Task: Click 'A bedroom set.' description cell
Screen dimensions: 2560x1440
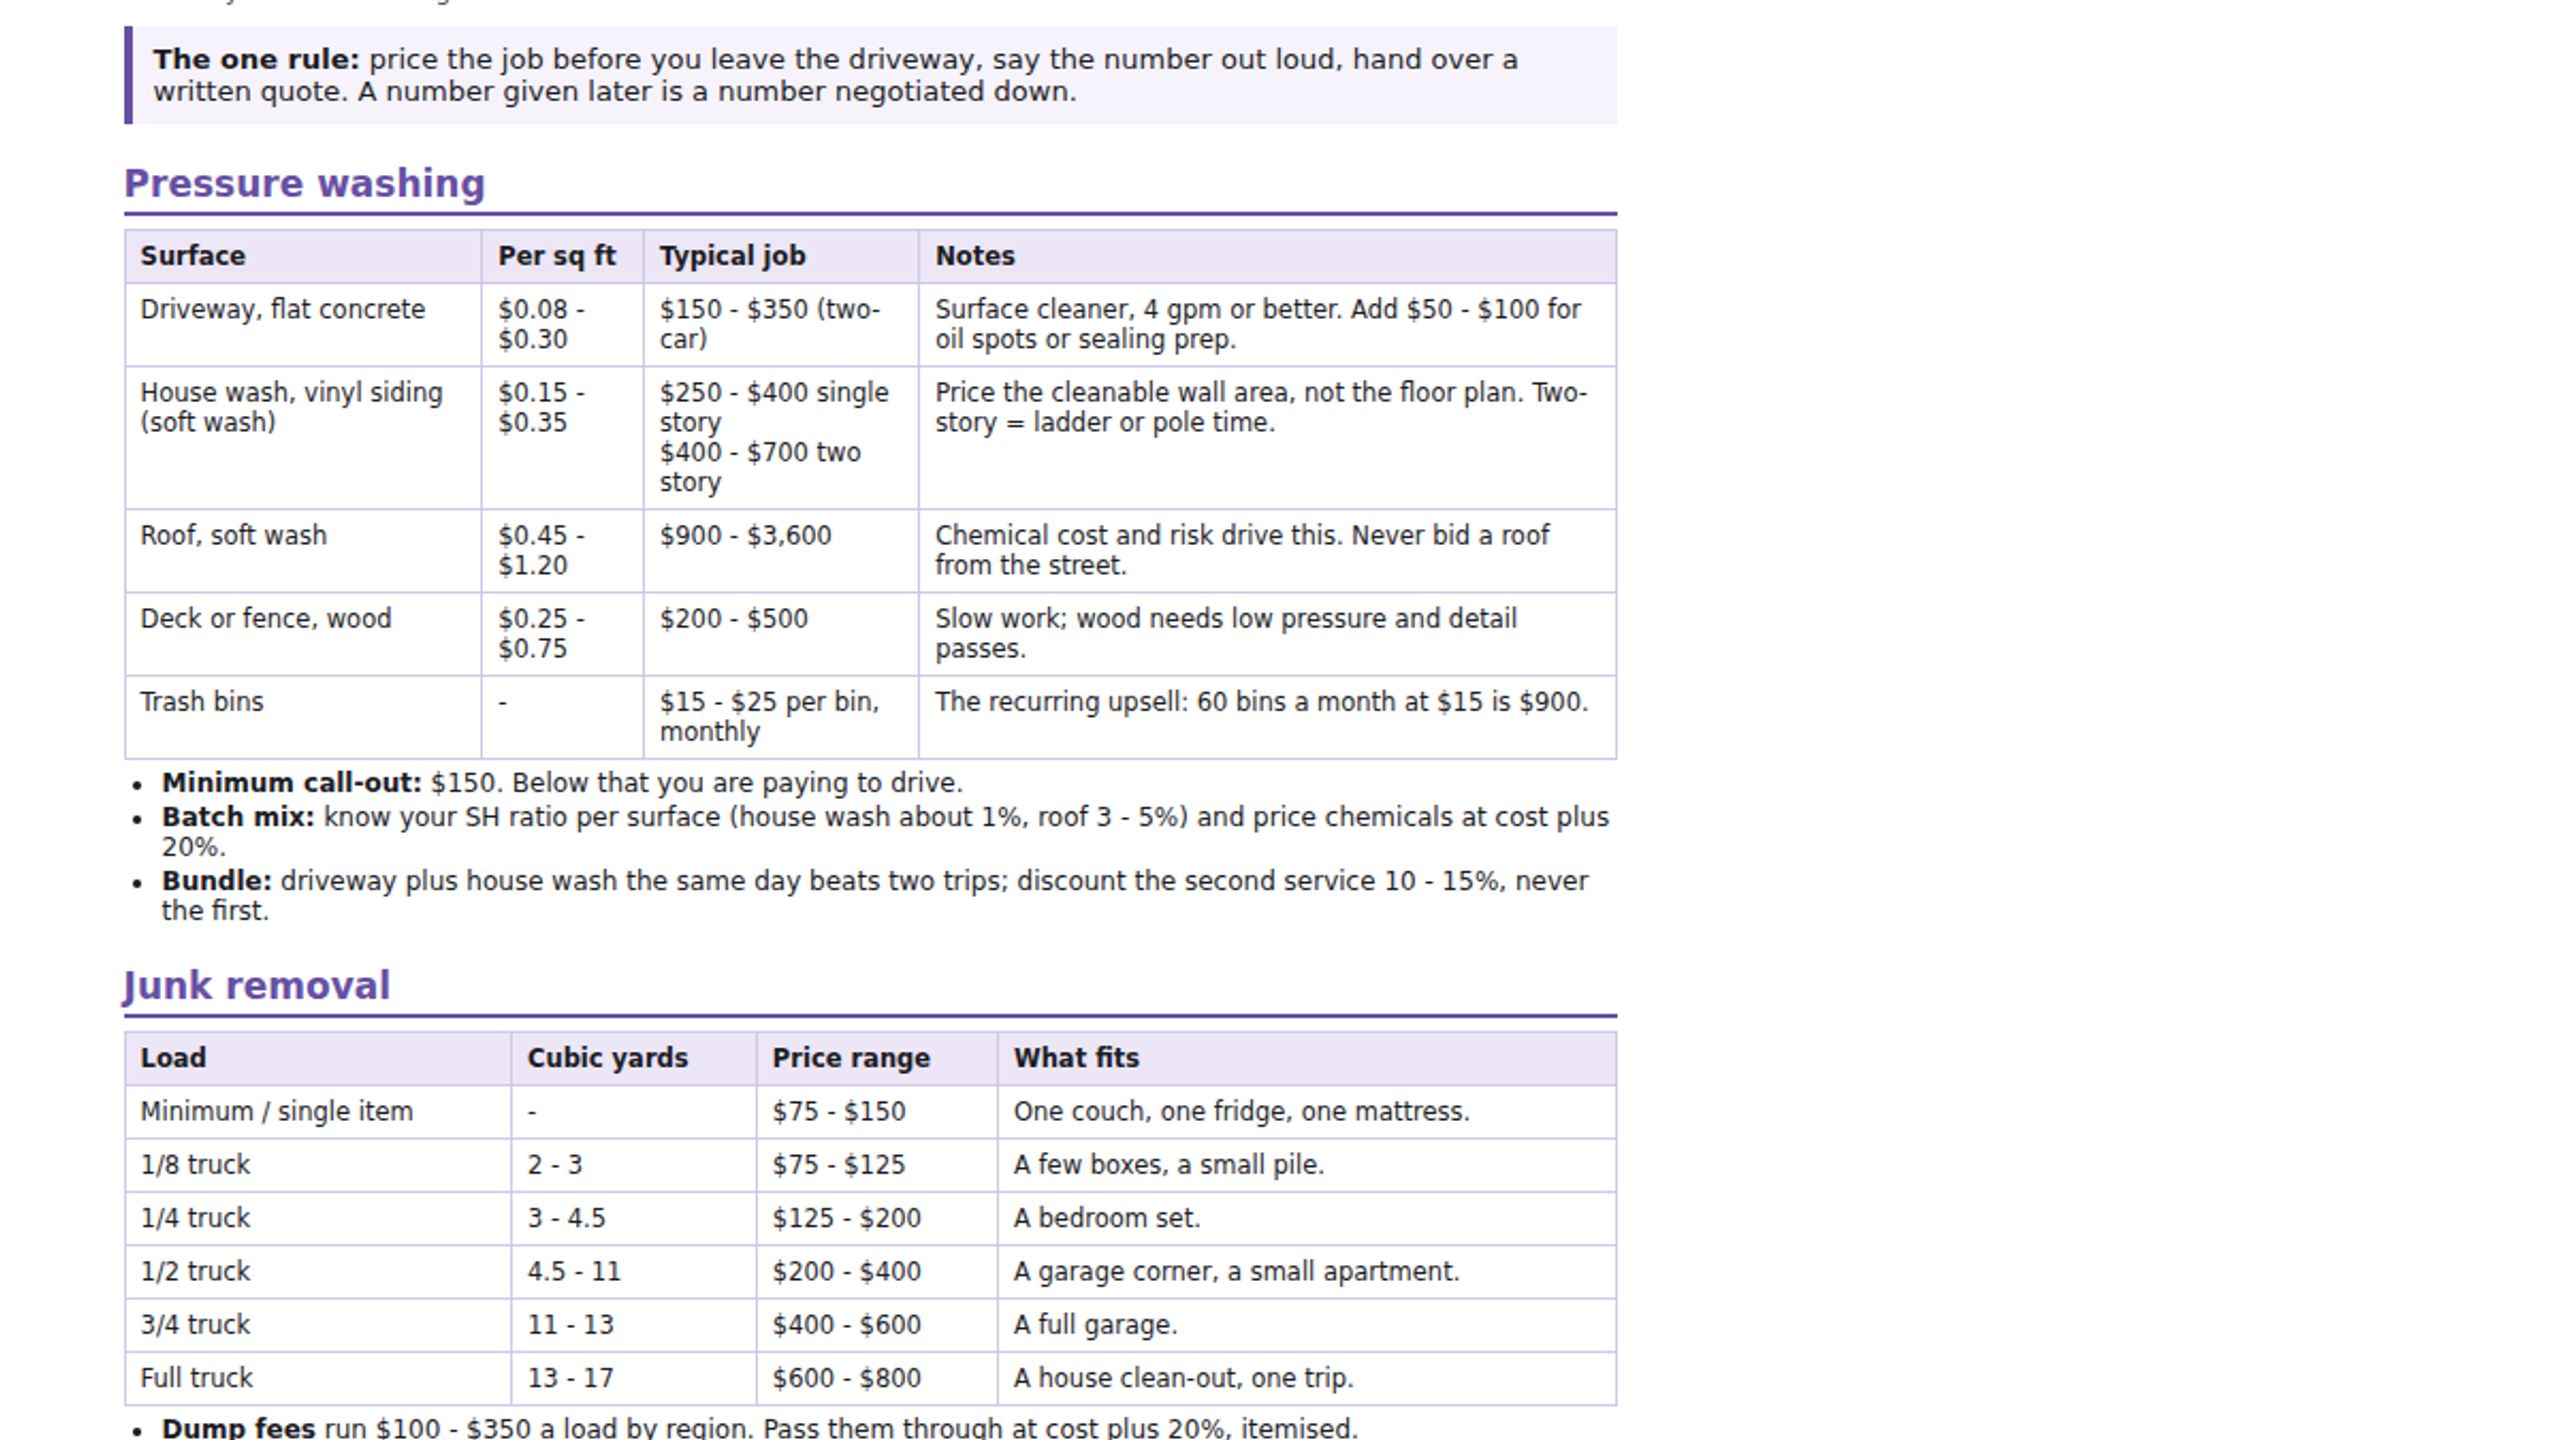Action: pyautogui.click(x=1307, y=1219)
